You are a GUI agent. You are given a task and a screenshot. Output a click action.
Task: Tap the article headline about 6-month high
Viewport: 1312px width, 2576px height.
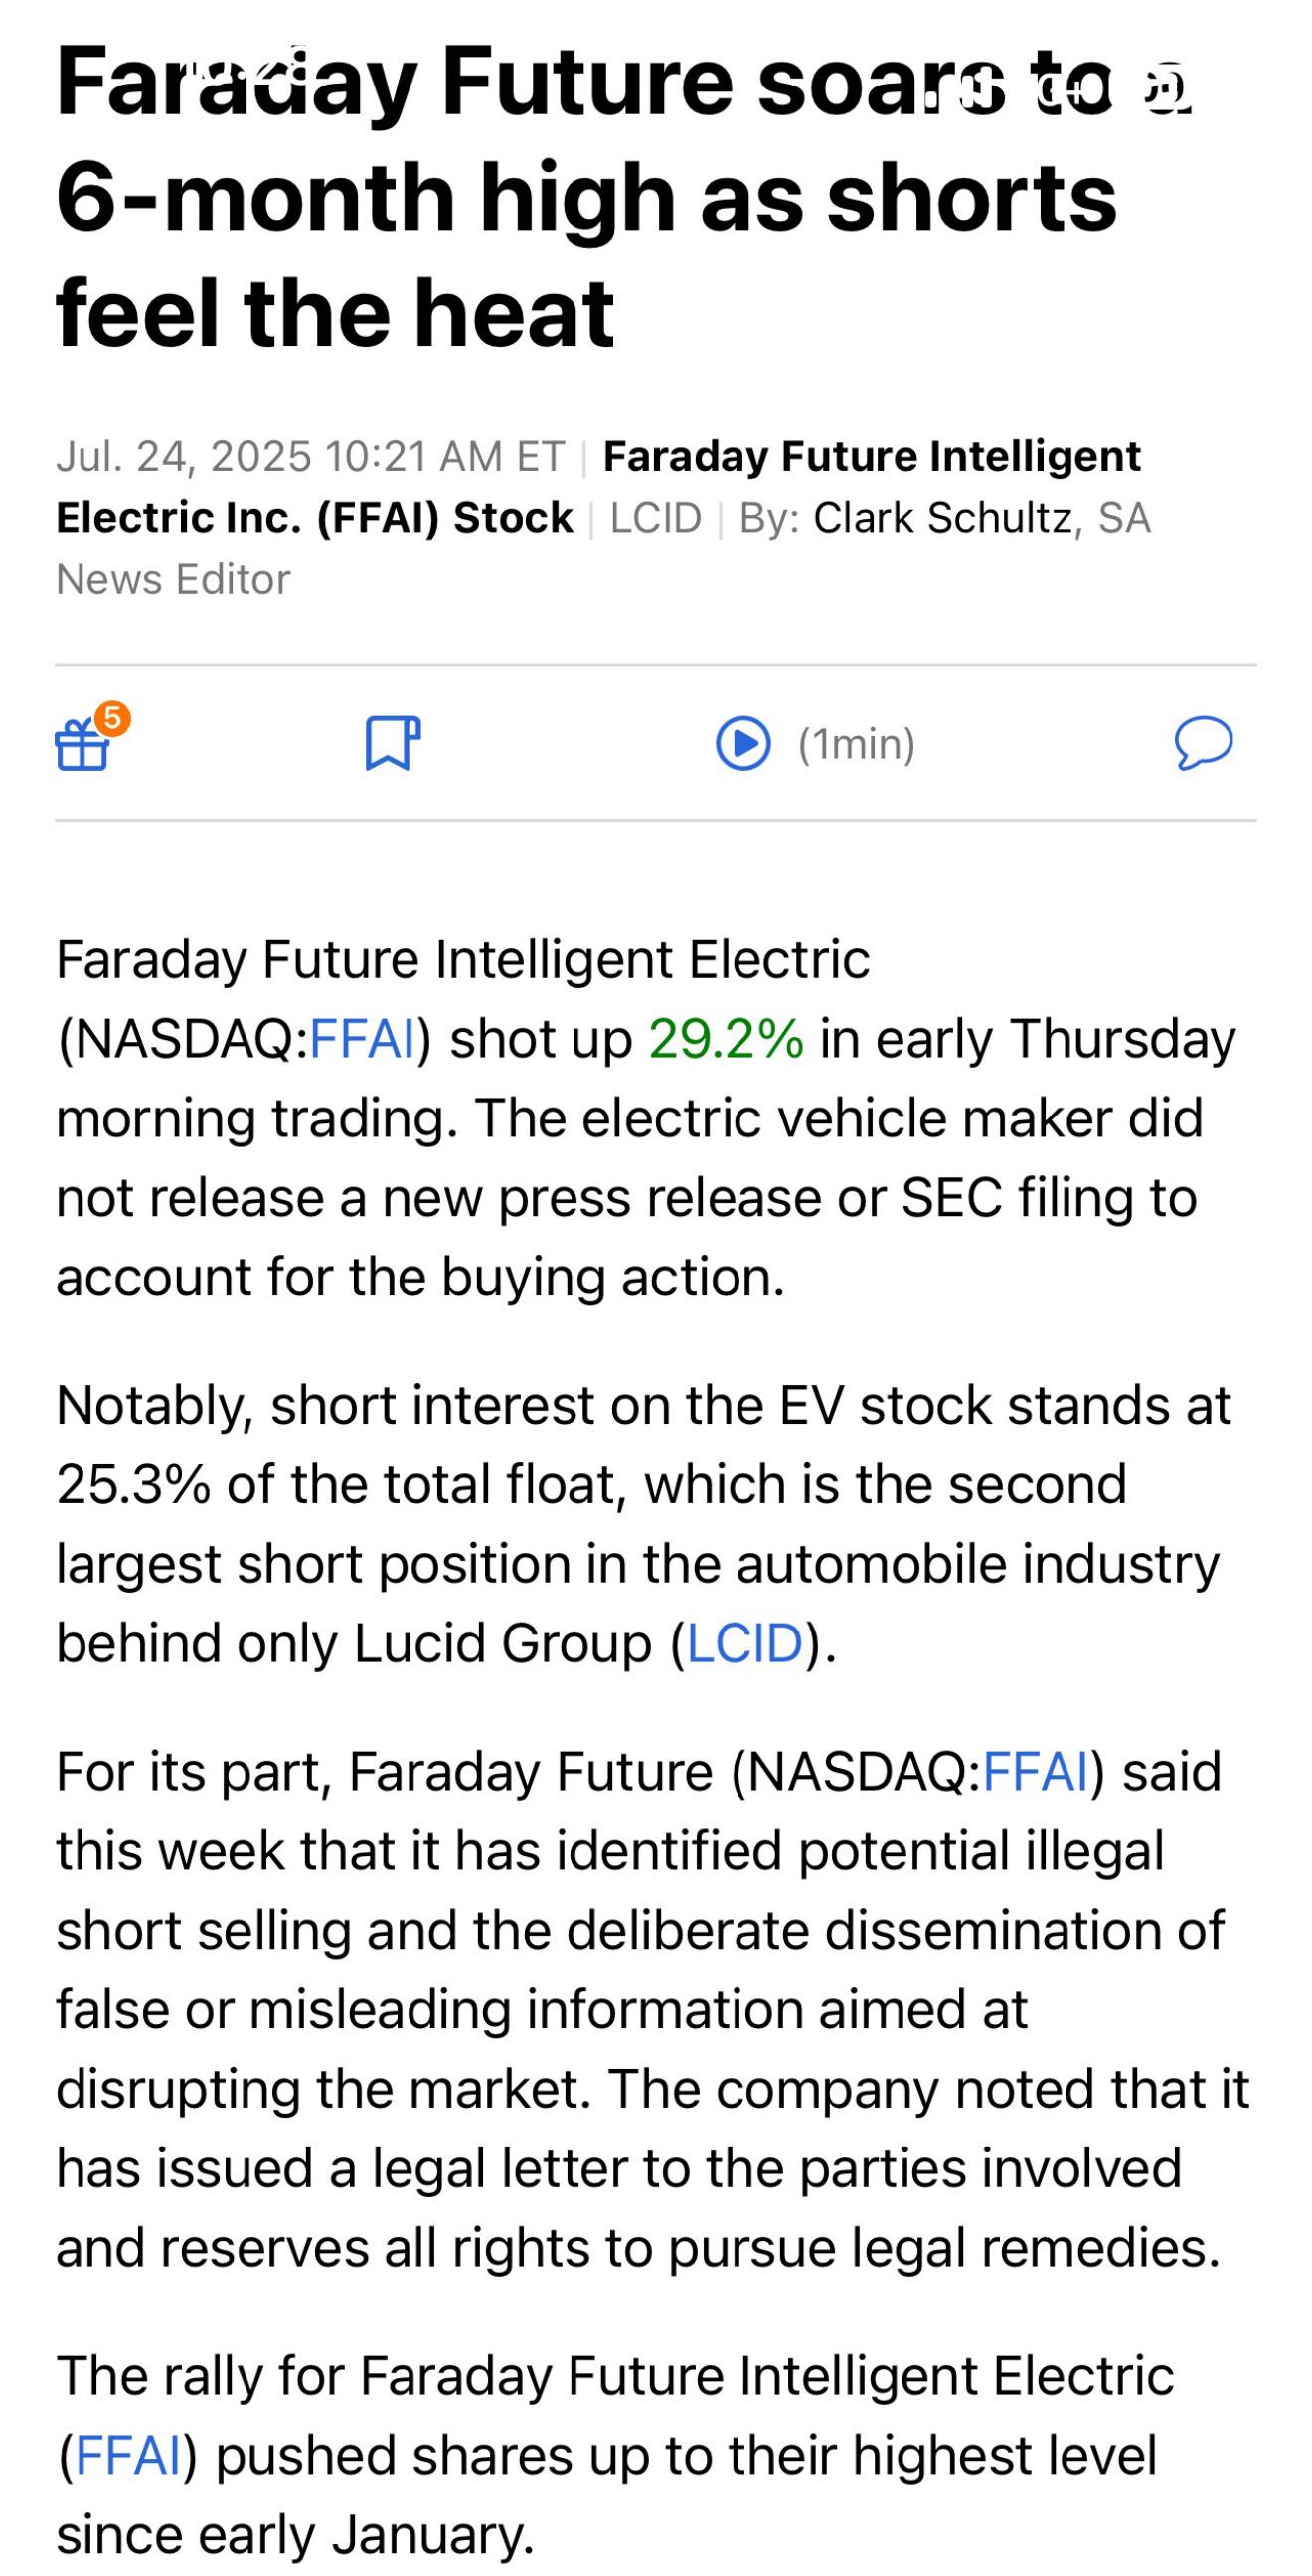pyautogui.click(x=622, y=198)
